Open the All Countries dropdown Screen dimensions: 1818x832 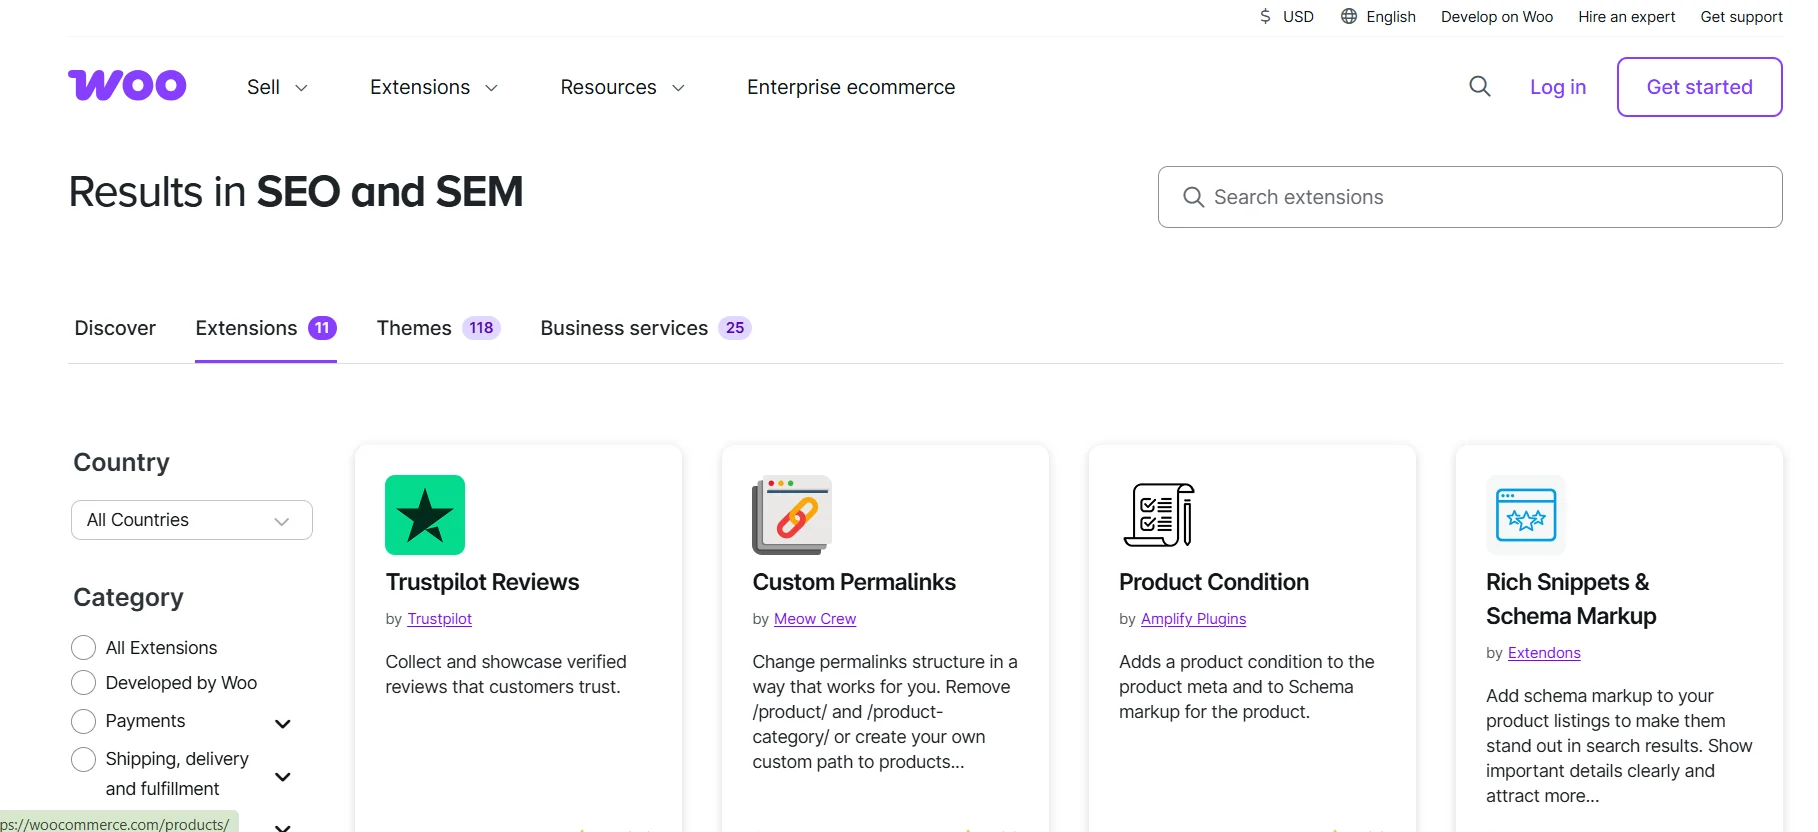pos(192,520)
